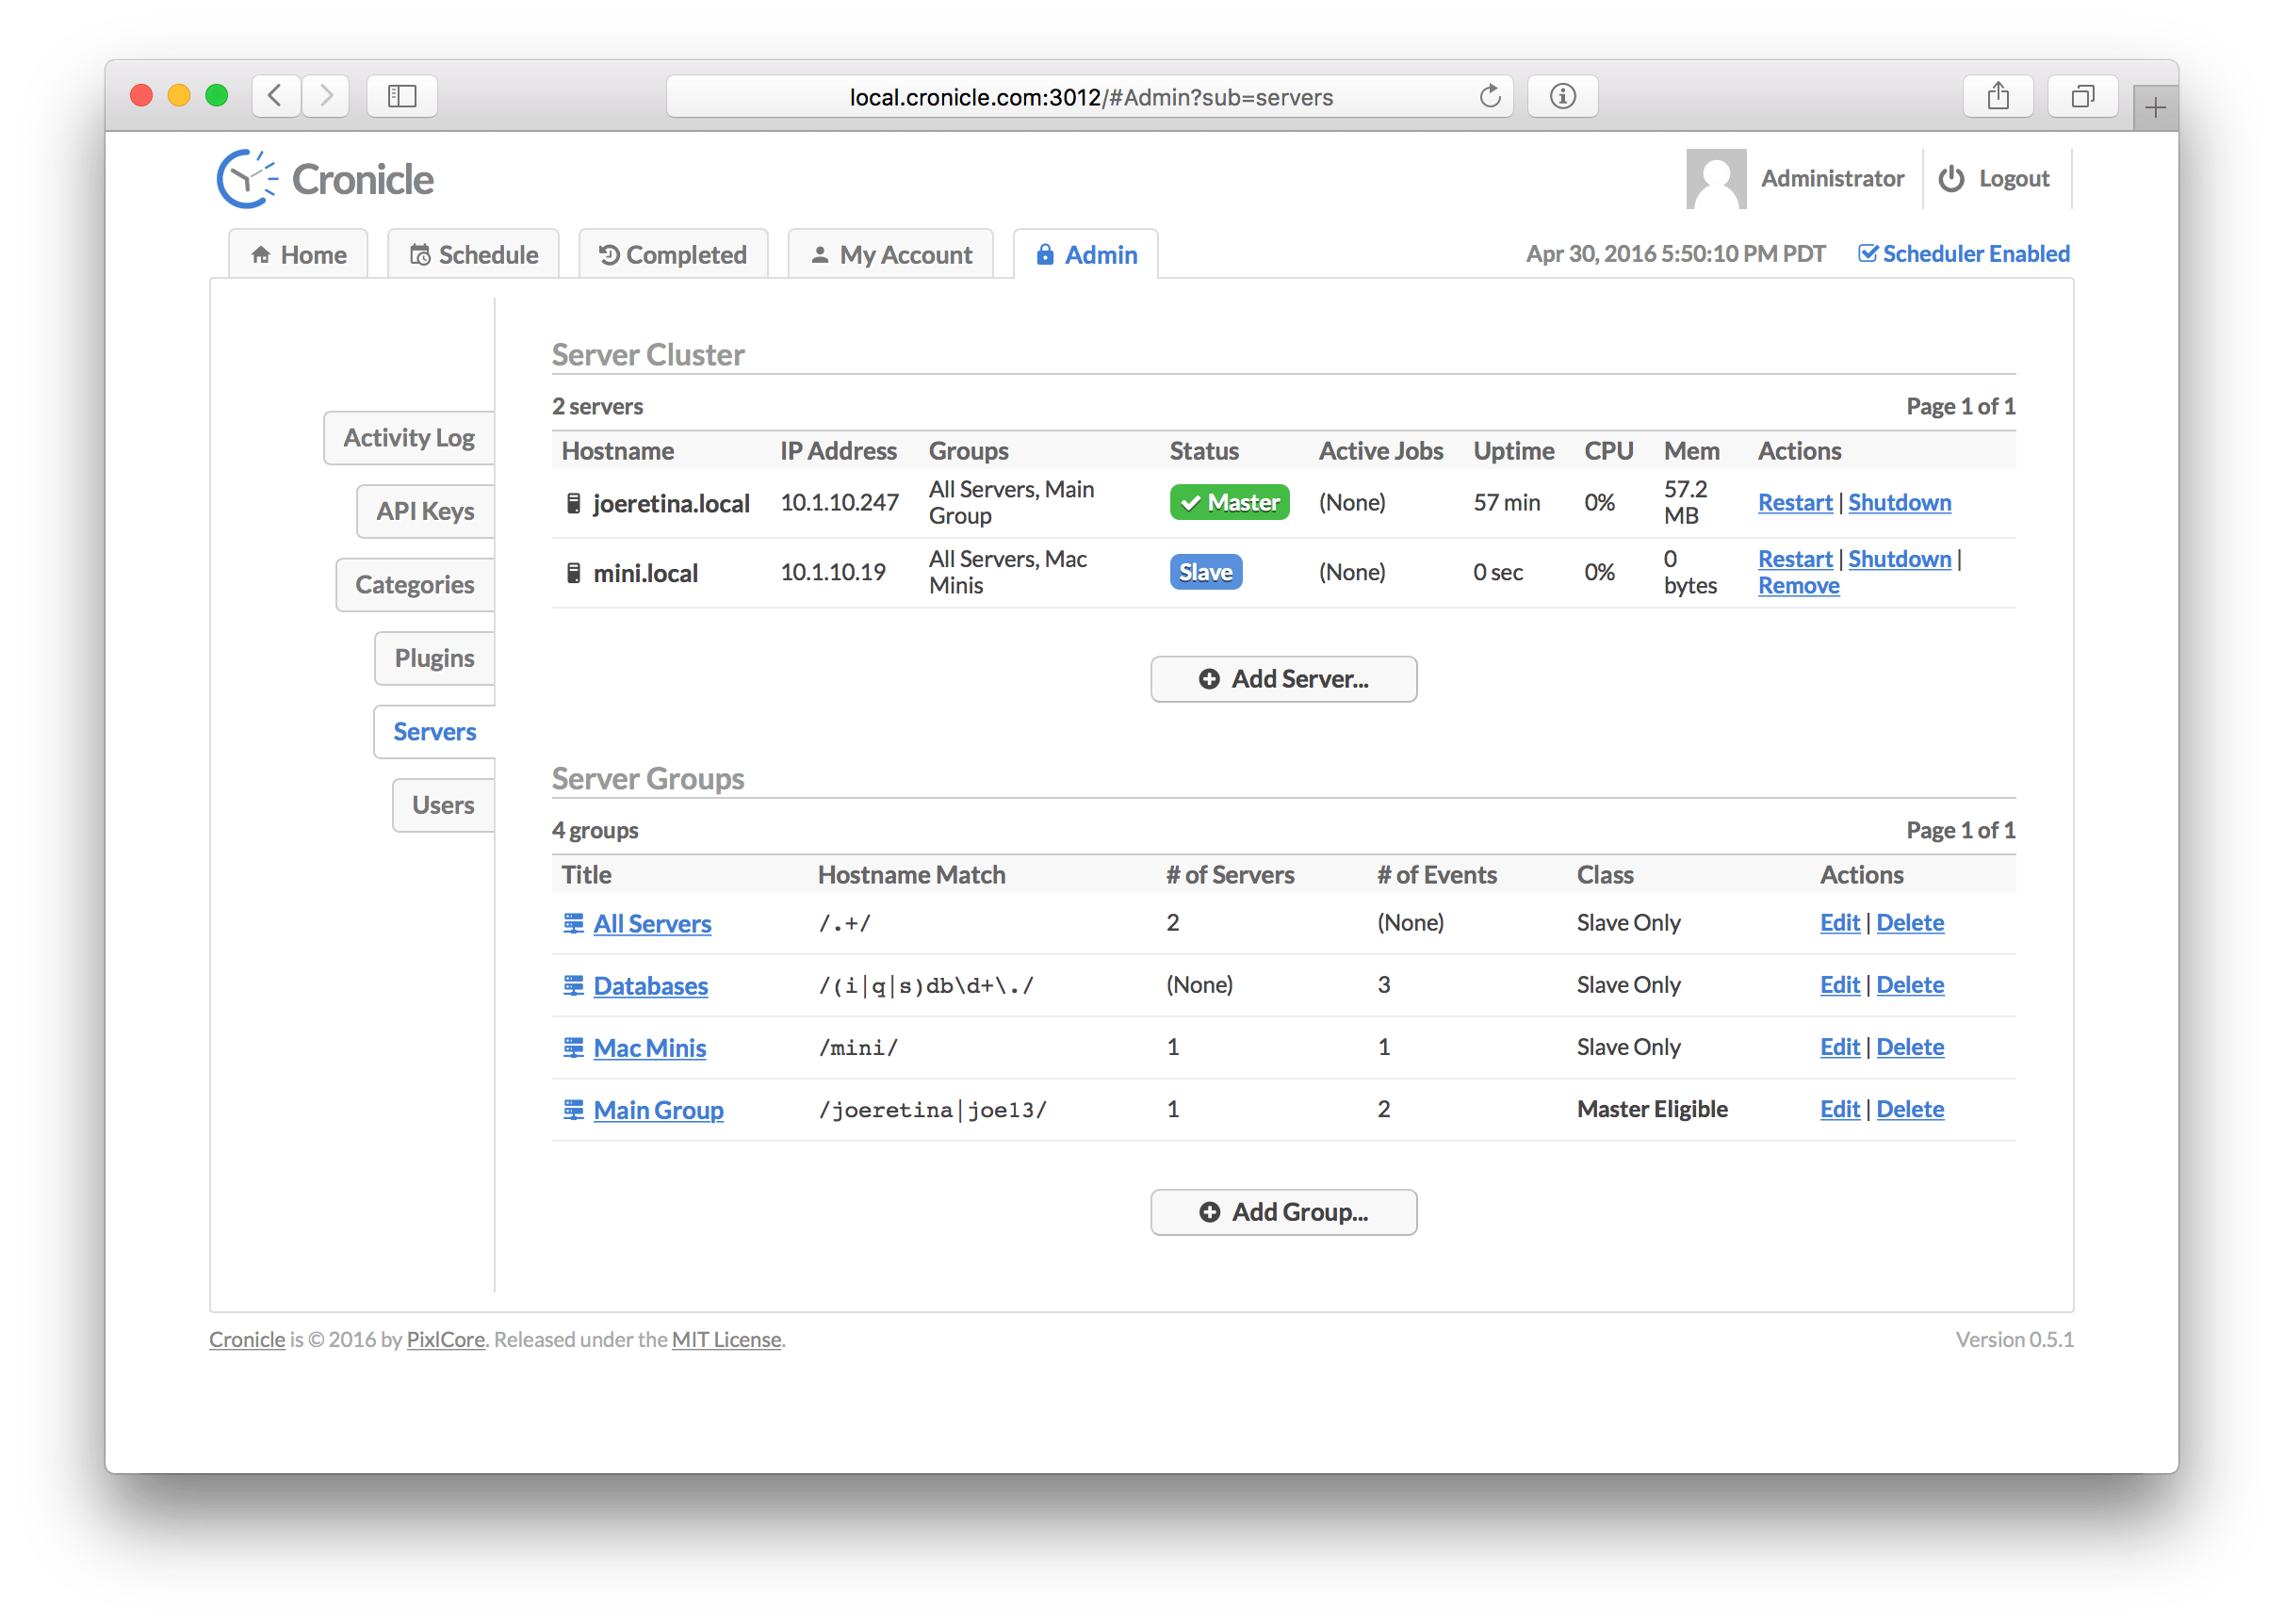Select Activity Log in the sidebar

coord(409,438)
